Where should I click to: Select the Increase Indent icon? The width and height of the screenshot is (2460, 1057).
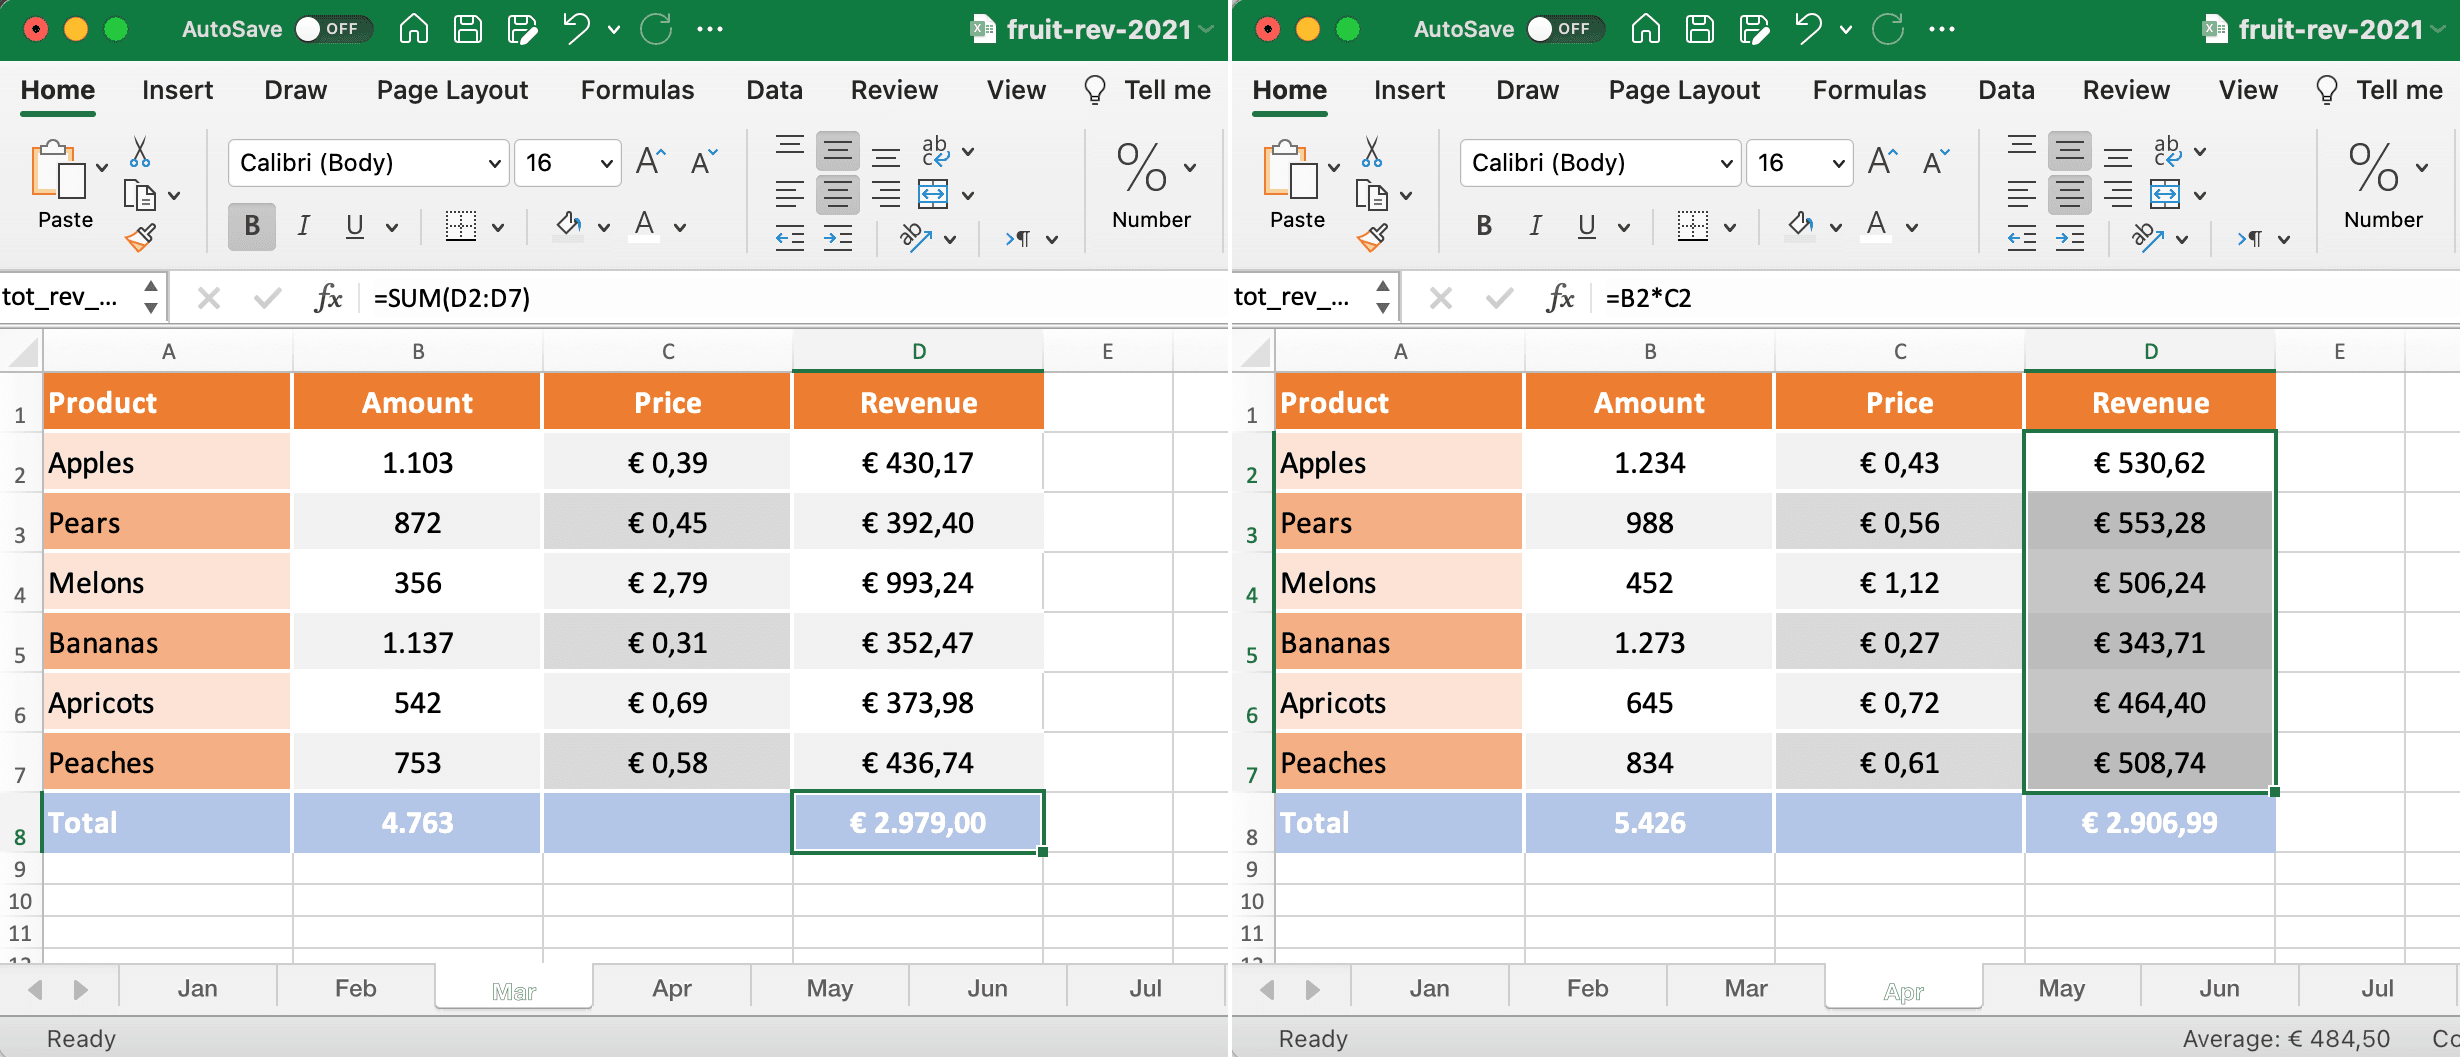click(x=837, y=238)
